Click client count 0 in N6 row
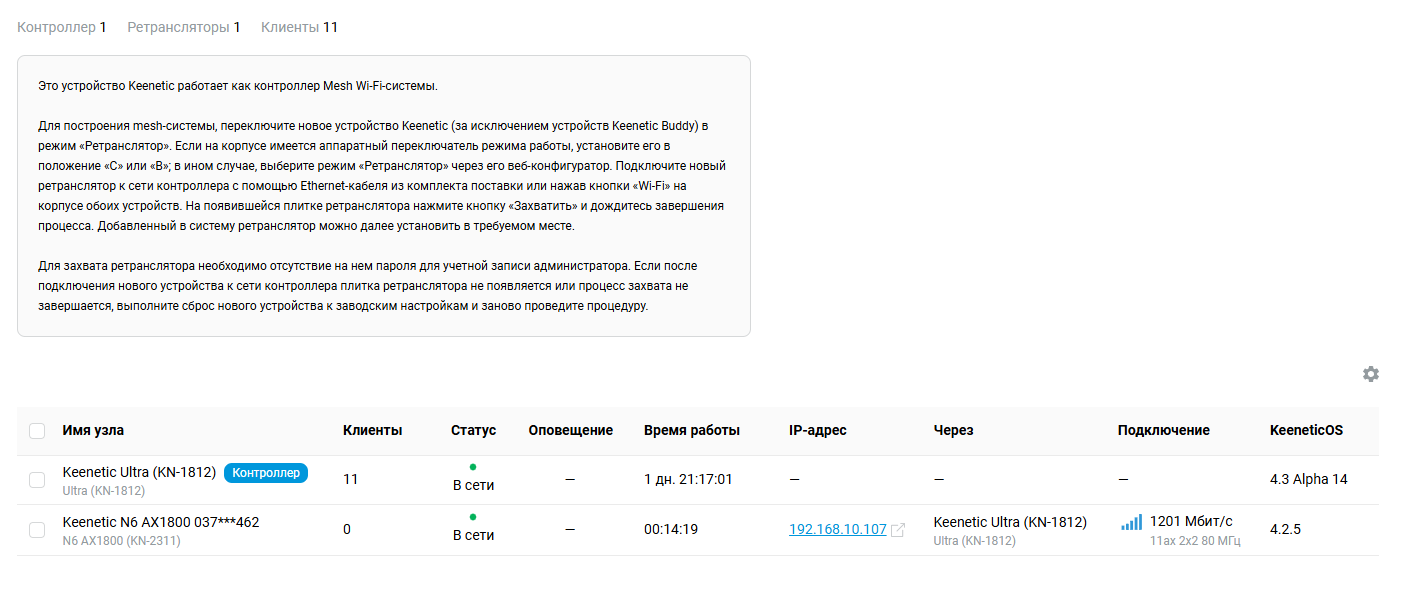This screenshot has height=592, width=1402. (347, 530)
